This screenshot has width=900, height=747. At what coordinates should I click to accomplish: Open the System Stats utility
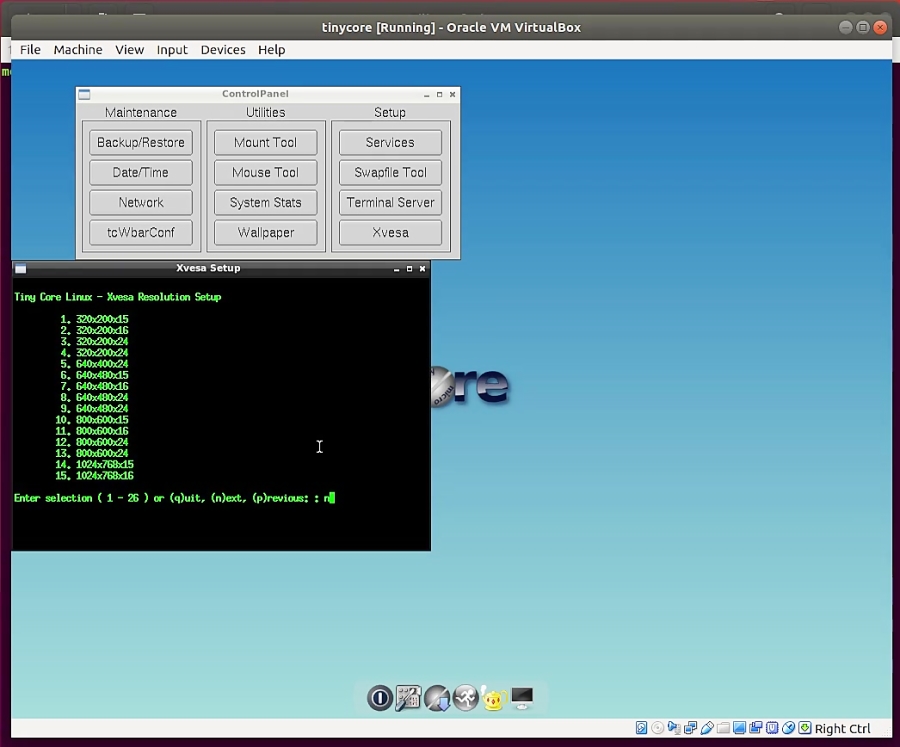coord(265,202)
